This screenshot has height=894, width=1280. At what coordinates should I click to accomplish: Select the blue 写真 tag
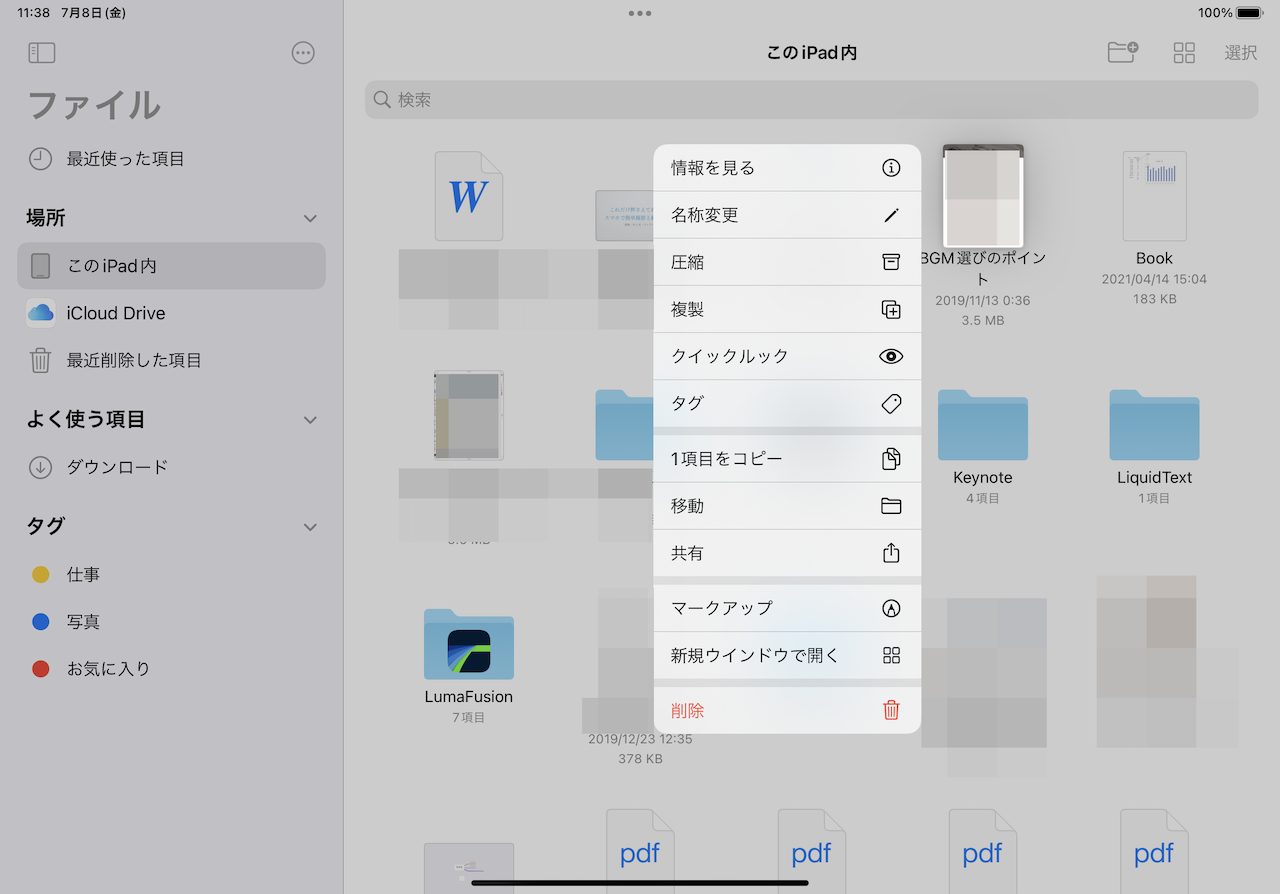tap(41, 622)
